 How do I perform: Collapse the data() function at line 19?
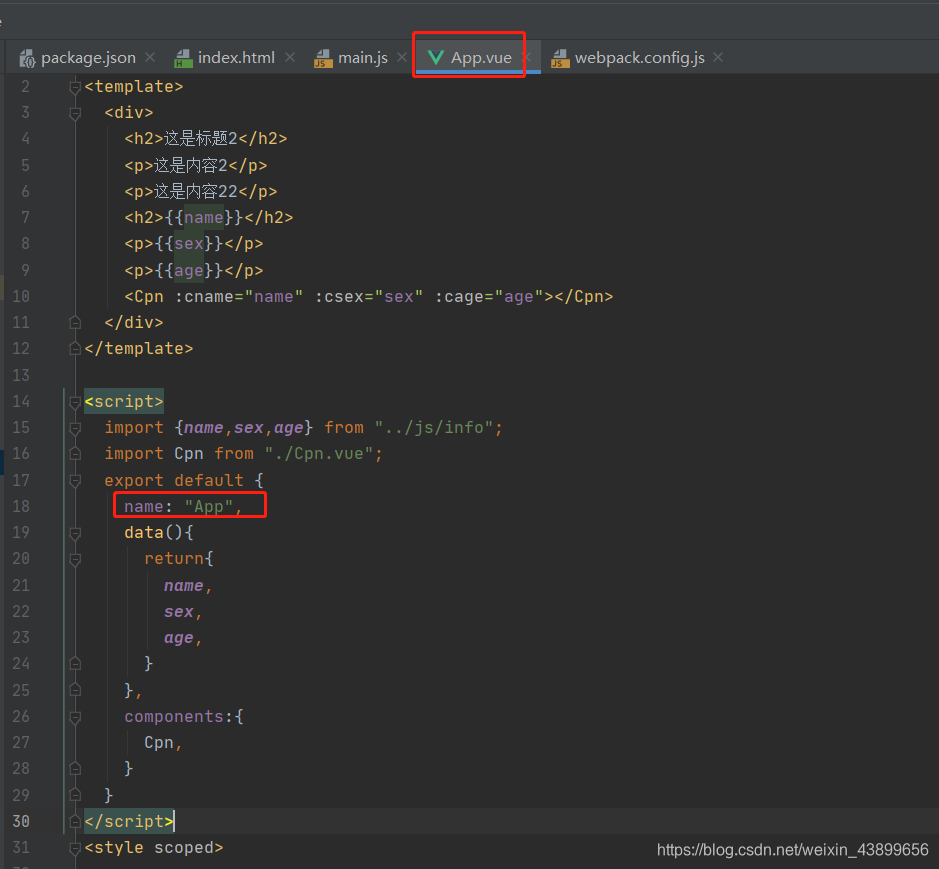[x=75, y=533]
